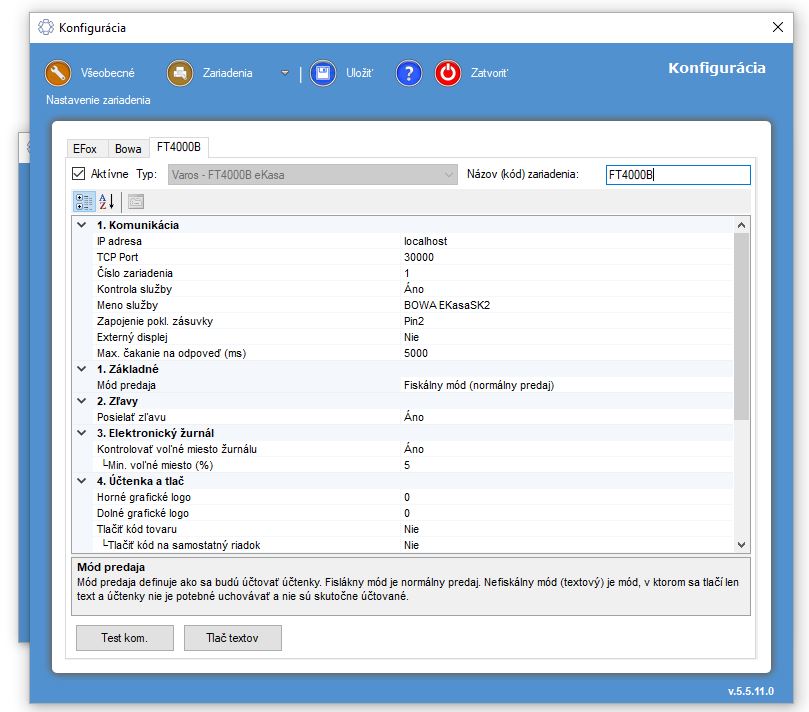Sort properties alphabetically with A-Z icon
Viewport: 809px width, 712px height.
click(x=107, y=201)
